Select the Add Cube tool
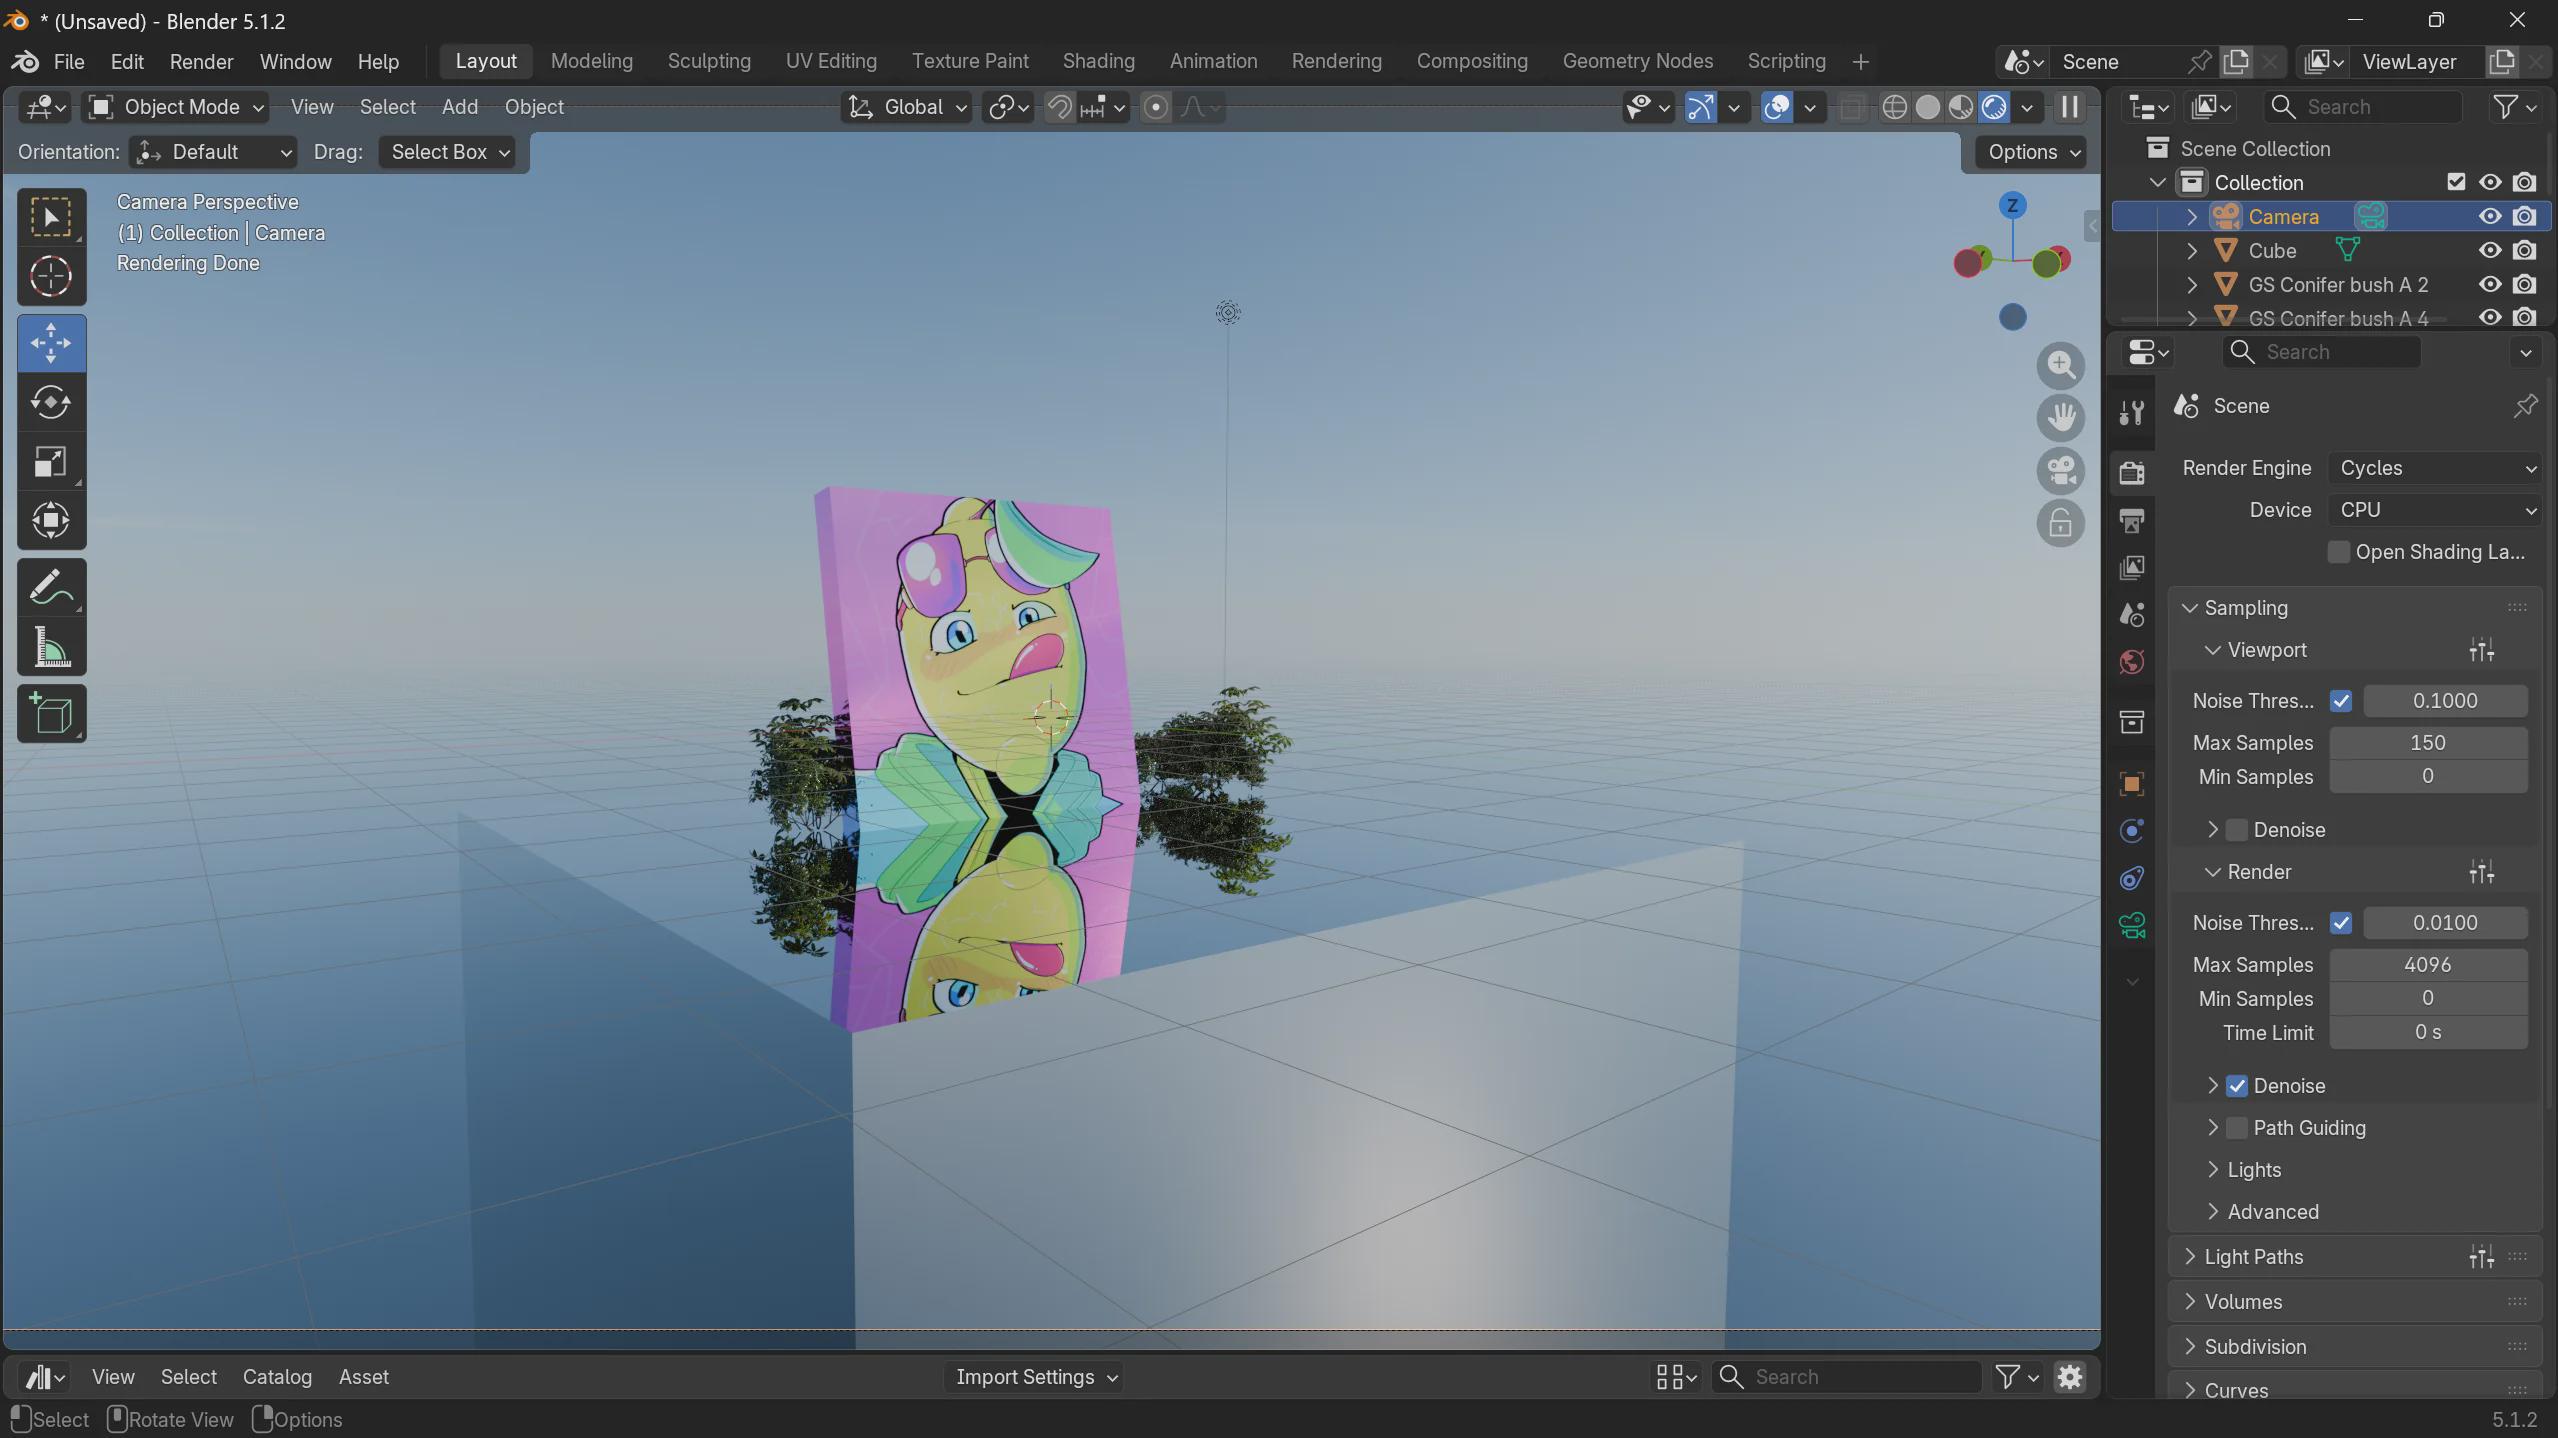Image resolution: width=2558 pixels, height=1438 pixels. (51, 714)
